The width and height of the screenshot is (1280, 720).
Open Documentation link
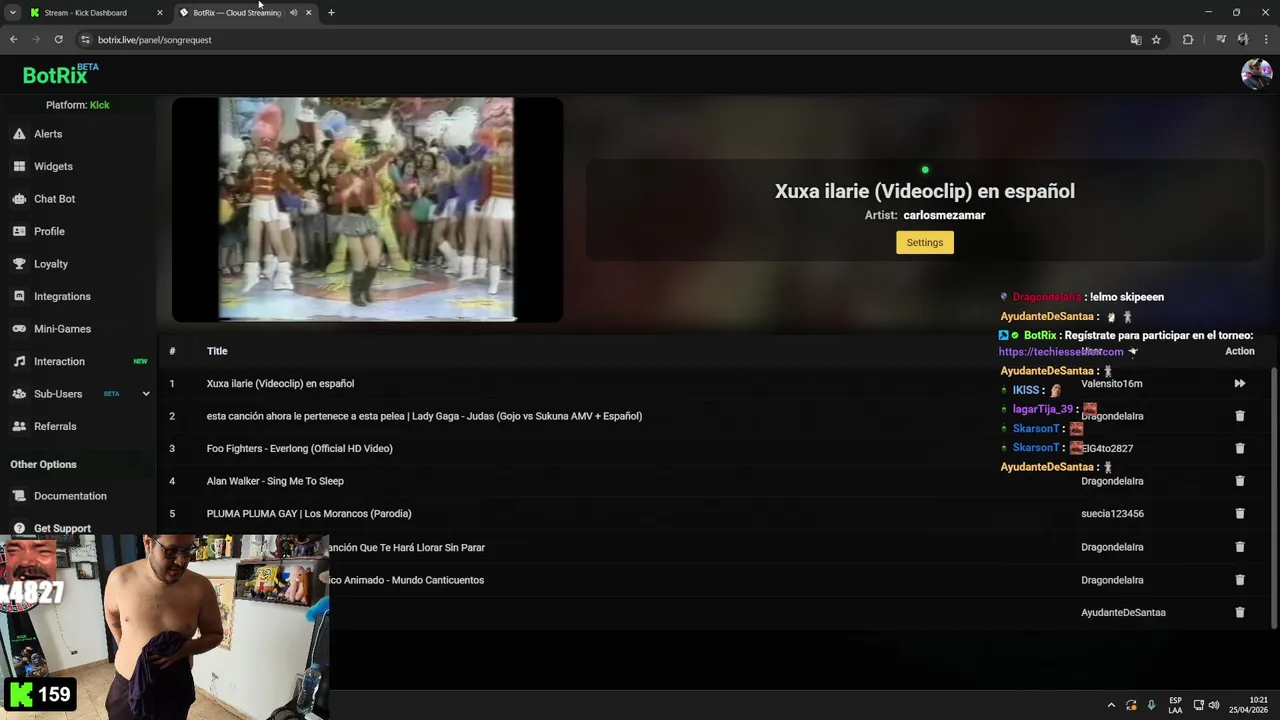click(x=70, y=496)
